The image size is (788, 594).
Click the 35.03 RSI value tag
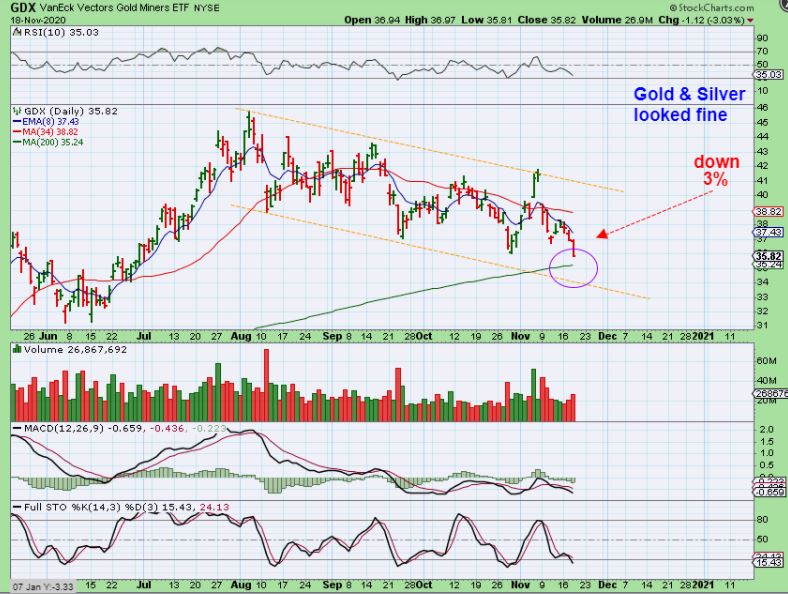(768, 75)
